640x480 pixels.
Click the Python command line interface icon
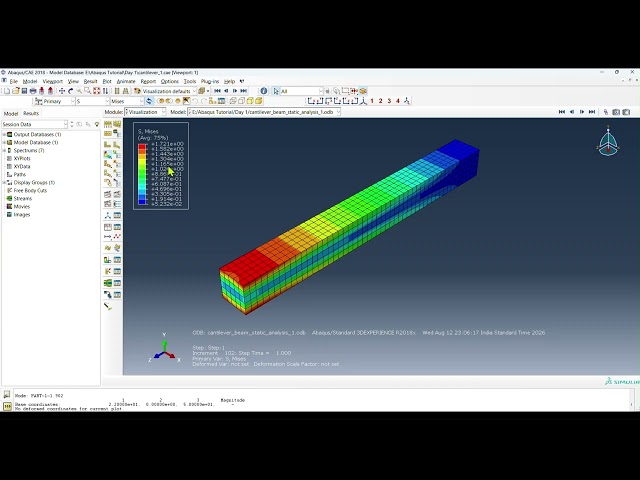[7, 406]
